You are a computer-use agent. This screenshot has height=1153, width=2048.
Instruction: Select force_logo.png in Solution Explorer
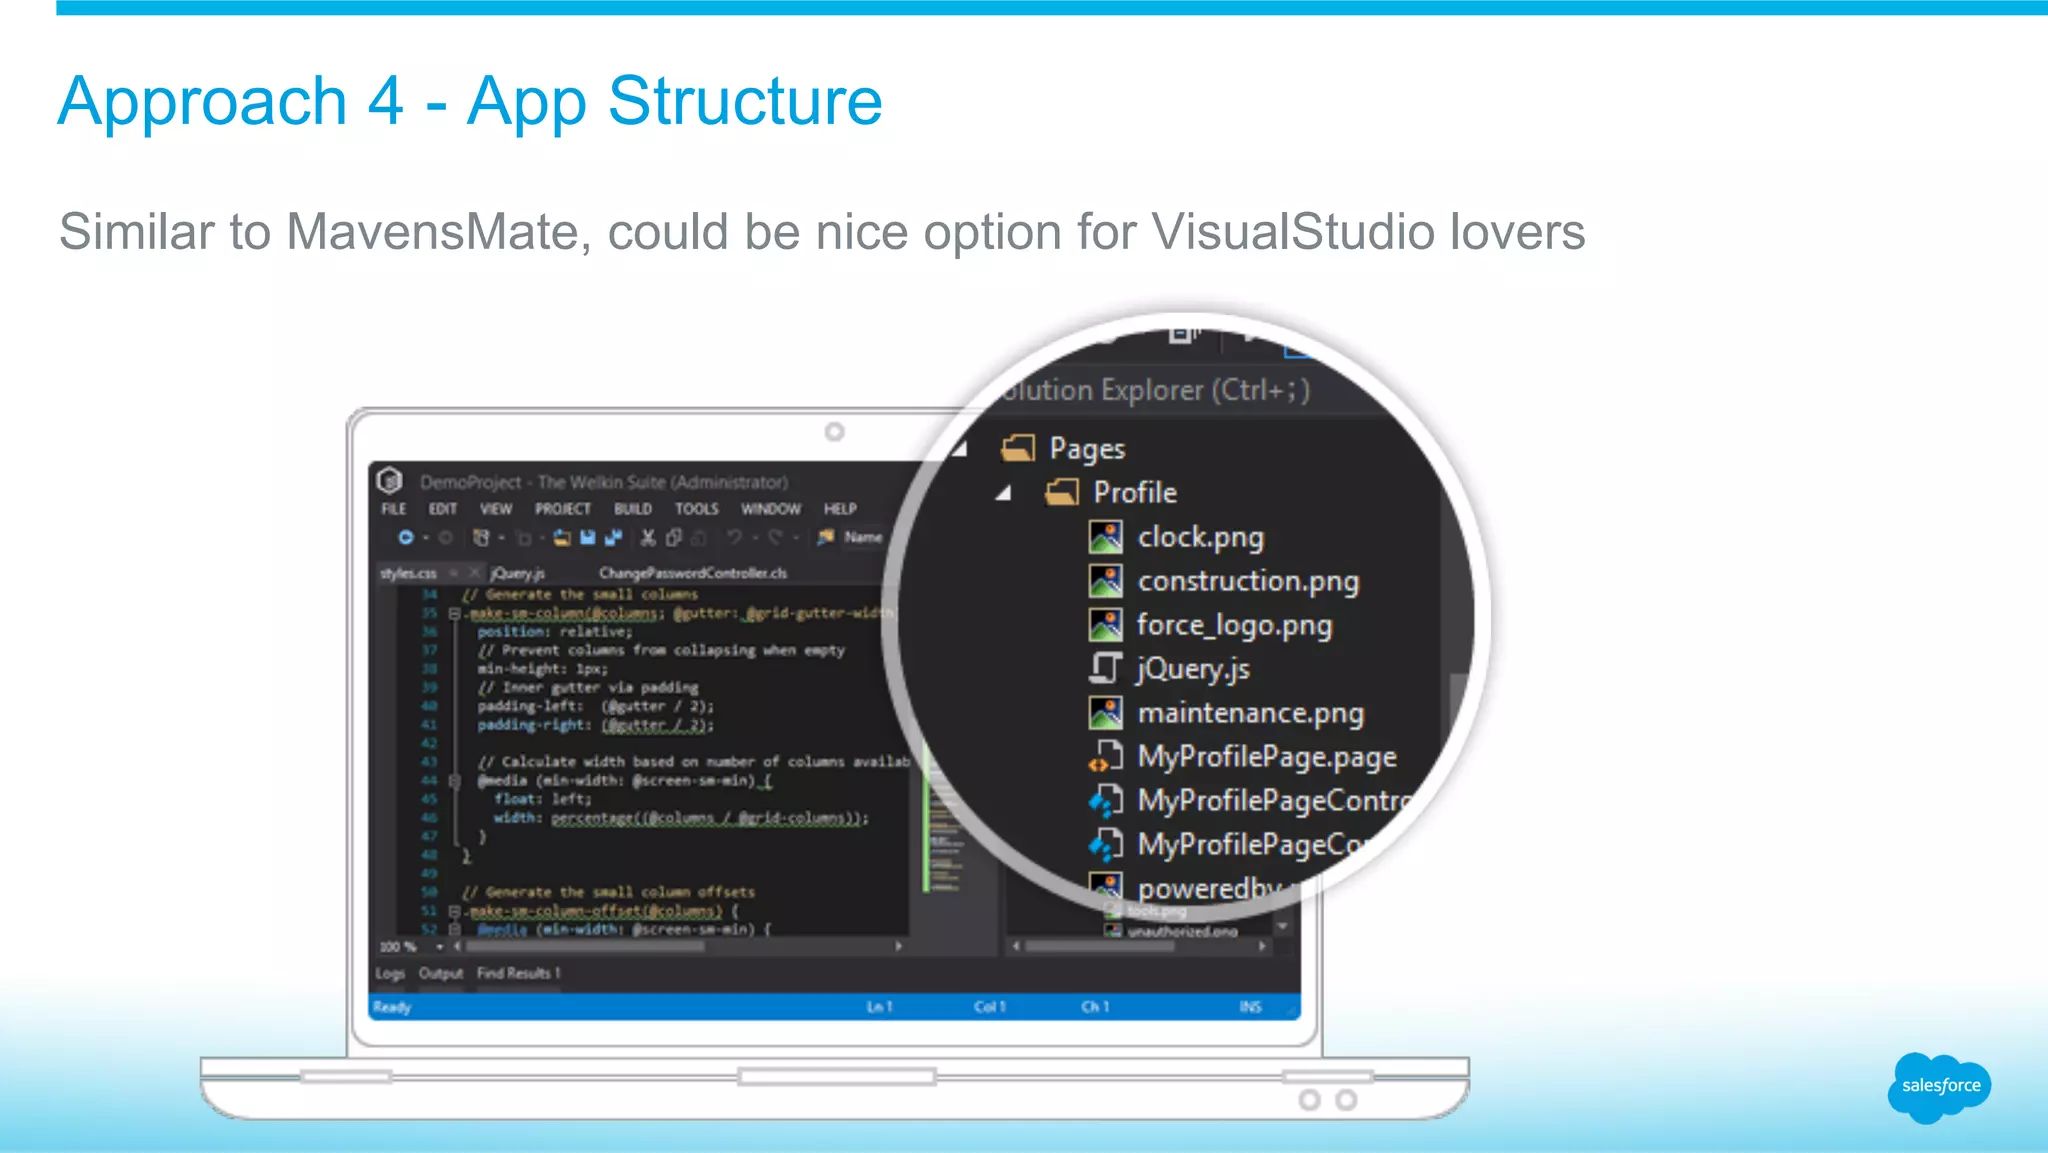tap(1210, 625)
